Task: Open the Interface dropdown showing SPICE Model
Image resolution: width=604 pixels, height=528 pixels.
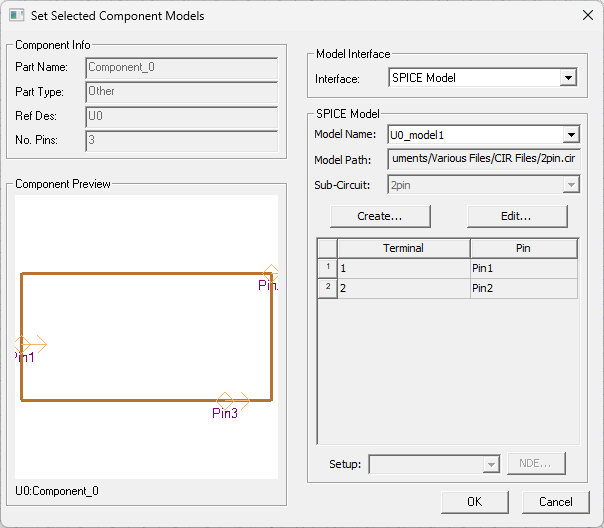Action: [x=482, y=78]
